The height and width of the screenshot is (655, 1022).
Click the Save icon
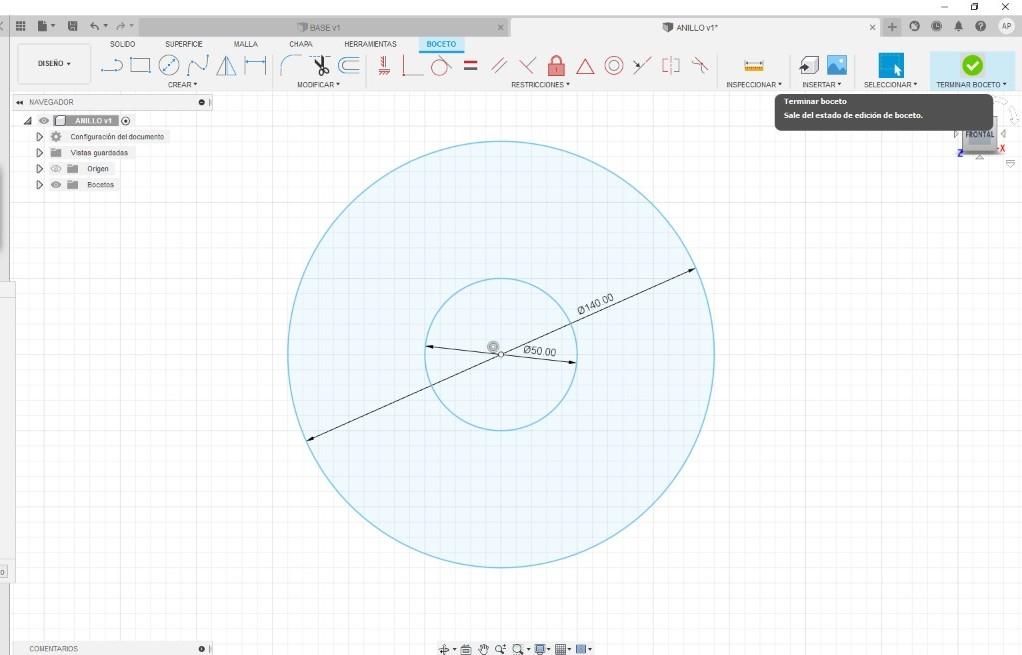72,26
